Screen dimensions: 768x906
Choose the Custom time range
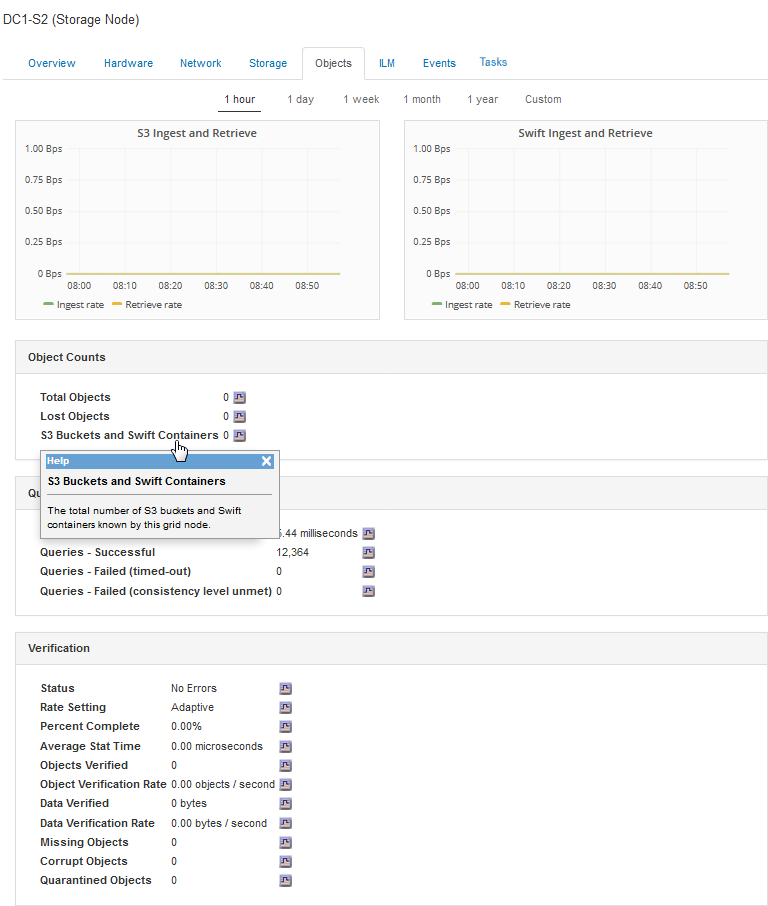tap(543, 99)
